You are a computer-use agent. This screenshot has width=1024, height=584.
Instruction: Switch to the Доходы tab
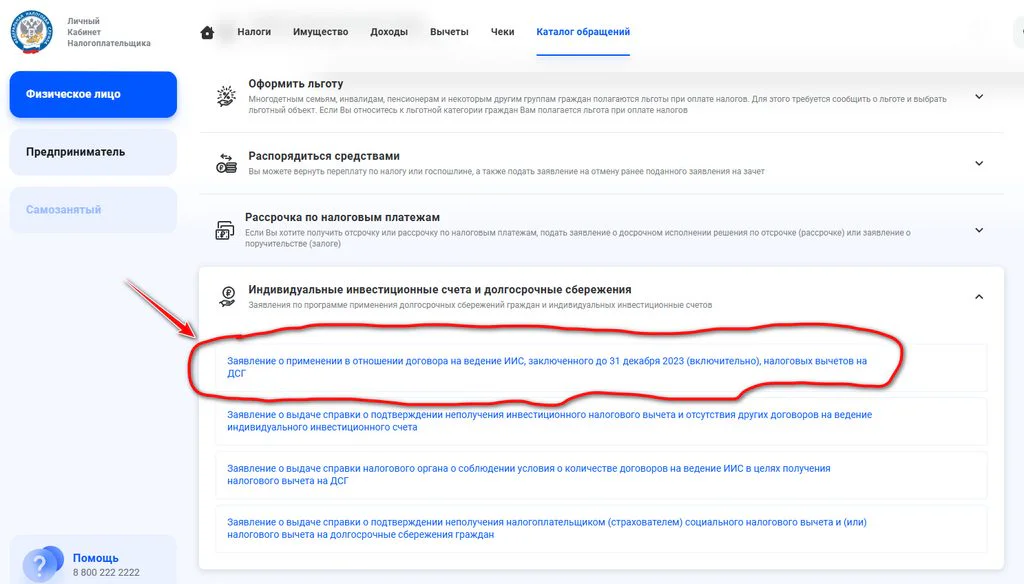coord(389,31)
